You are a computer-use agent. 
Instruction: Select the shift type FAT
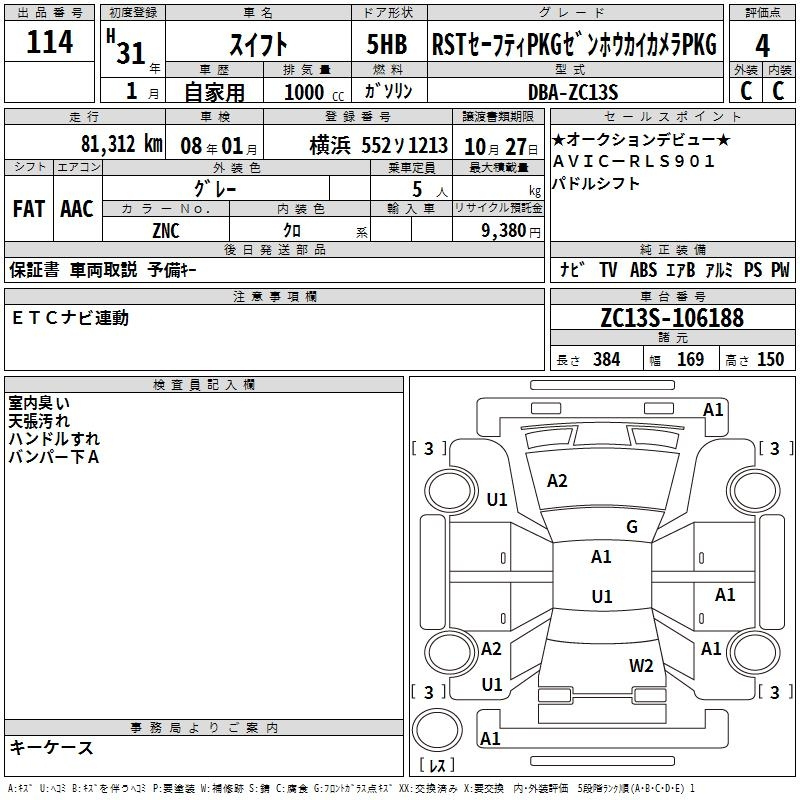pyautogui.click(x=29, y=209)
